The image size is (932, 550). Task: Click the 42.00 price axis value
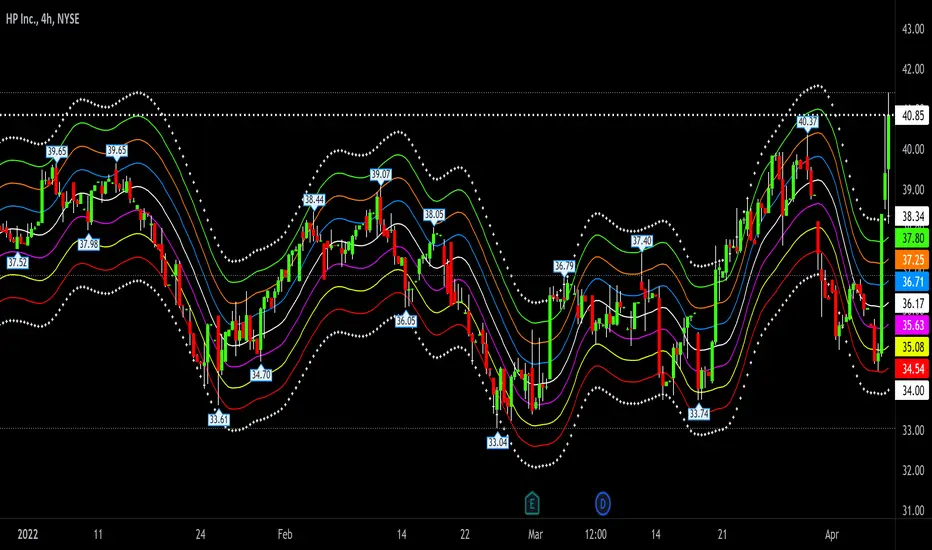point(913,69)
